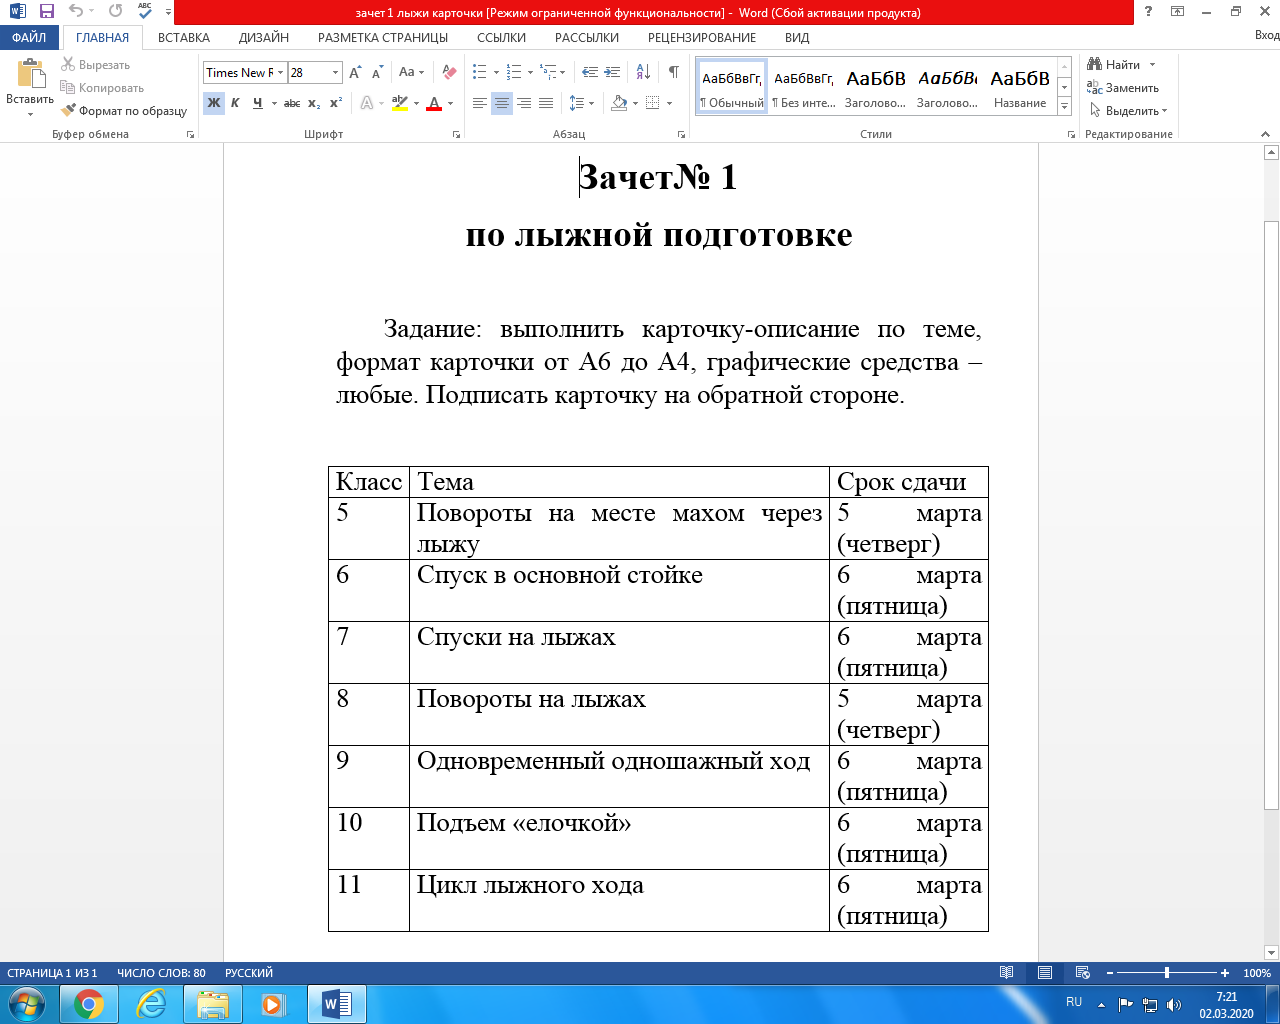1280x1024 pixels.
Task: Expand the Выделить dropdown
Action: point(1128,111)
